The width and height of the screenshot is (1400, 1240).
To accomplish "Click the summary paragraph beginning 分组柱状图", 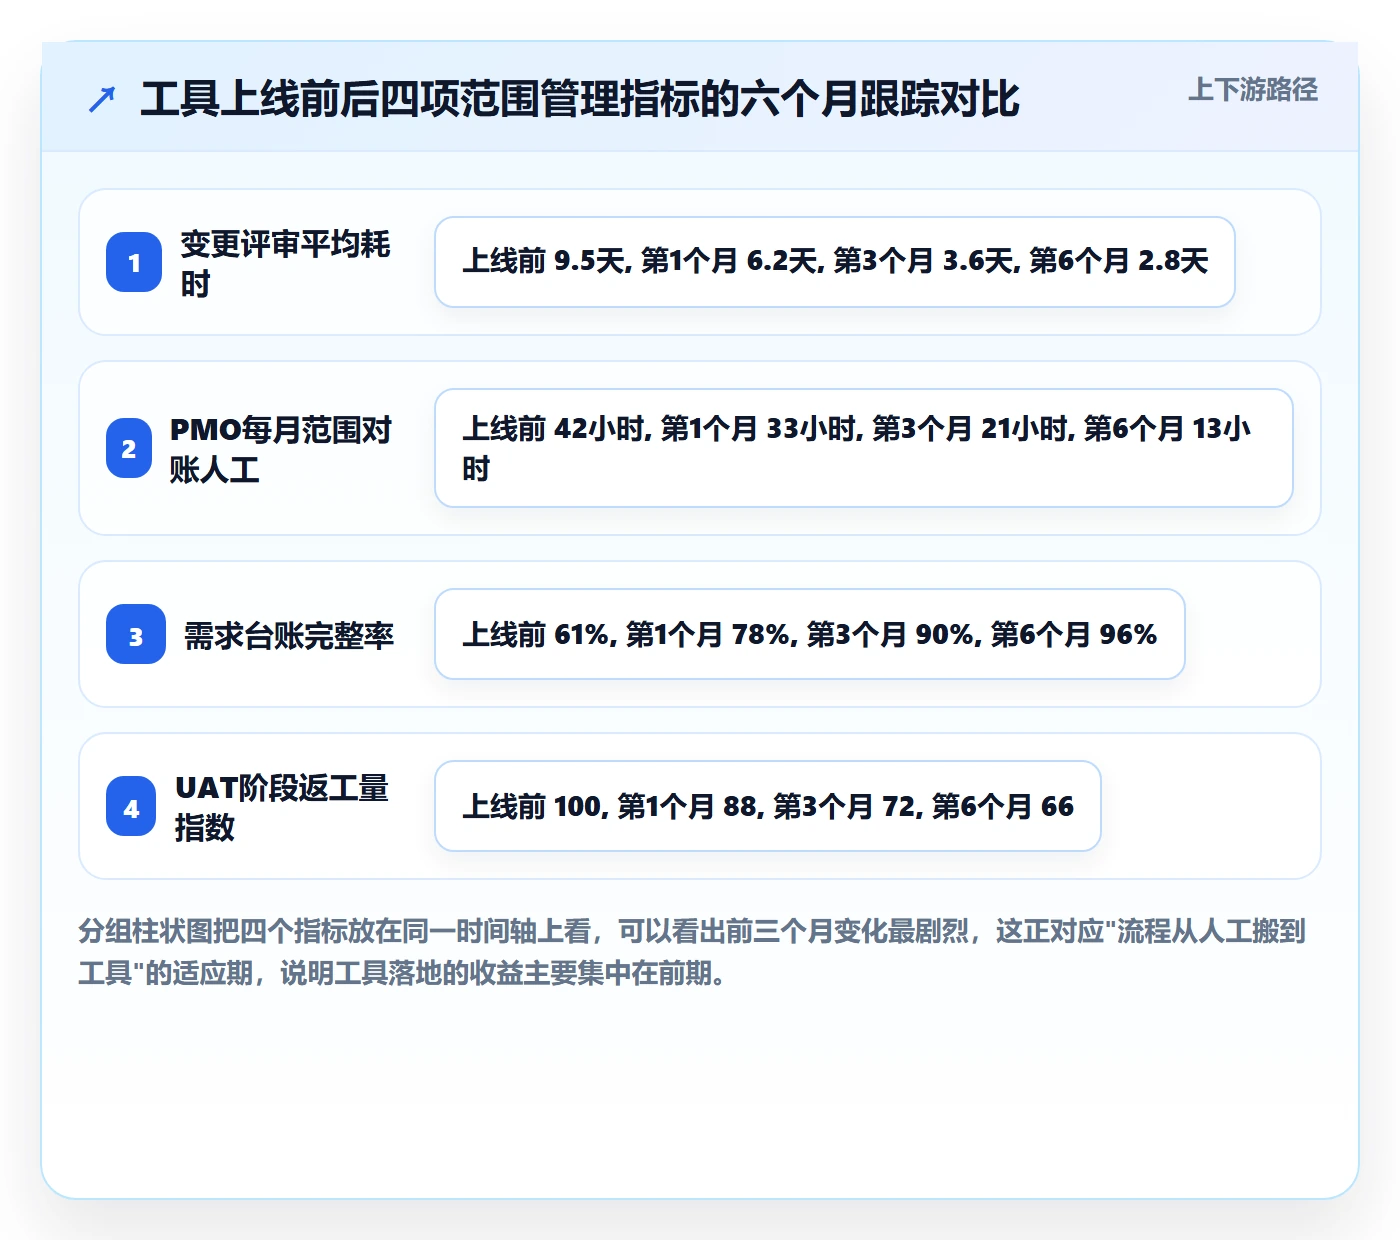I will (693, 952).
